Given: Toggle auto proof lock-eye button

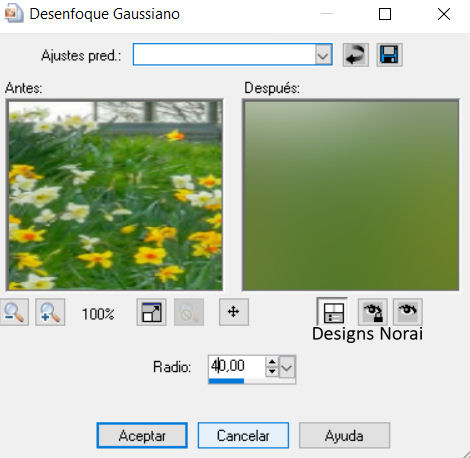Looking at the screenshot, I should click(x=372, y=311).
